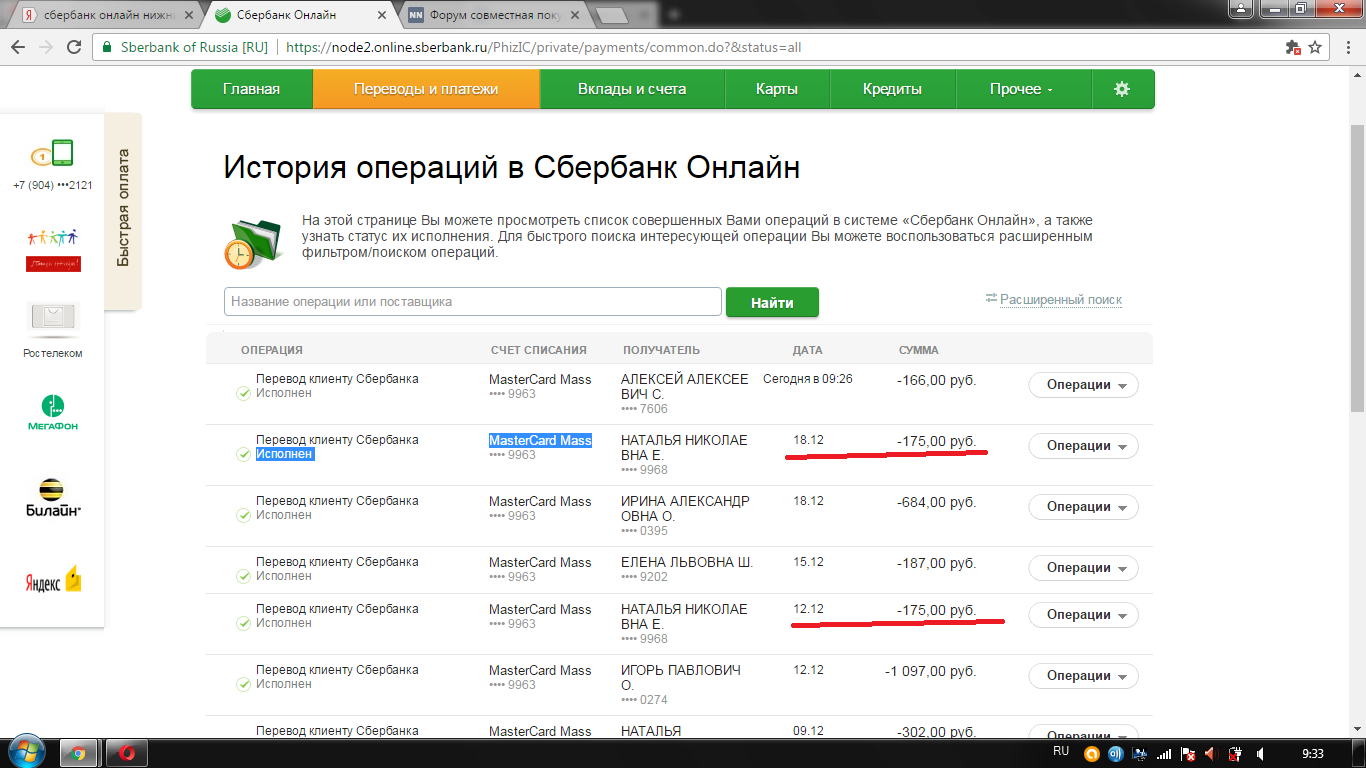Viewport: 1366px width, 768px height.
Task: Click the volume speaker tray icon
Action: pos(1261,754)
